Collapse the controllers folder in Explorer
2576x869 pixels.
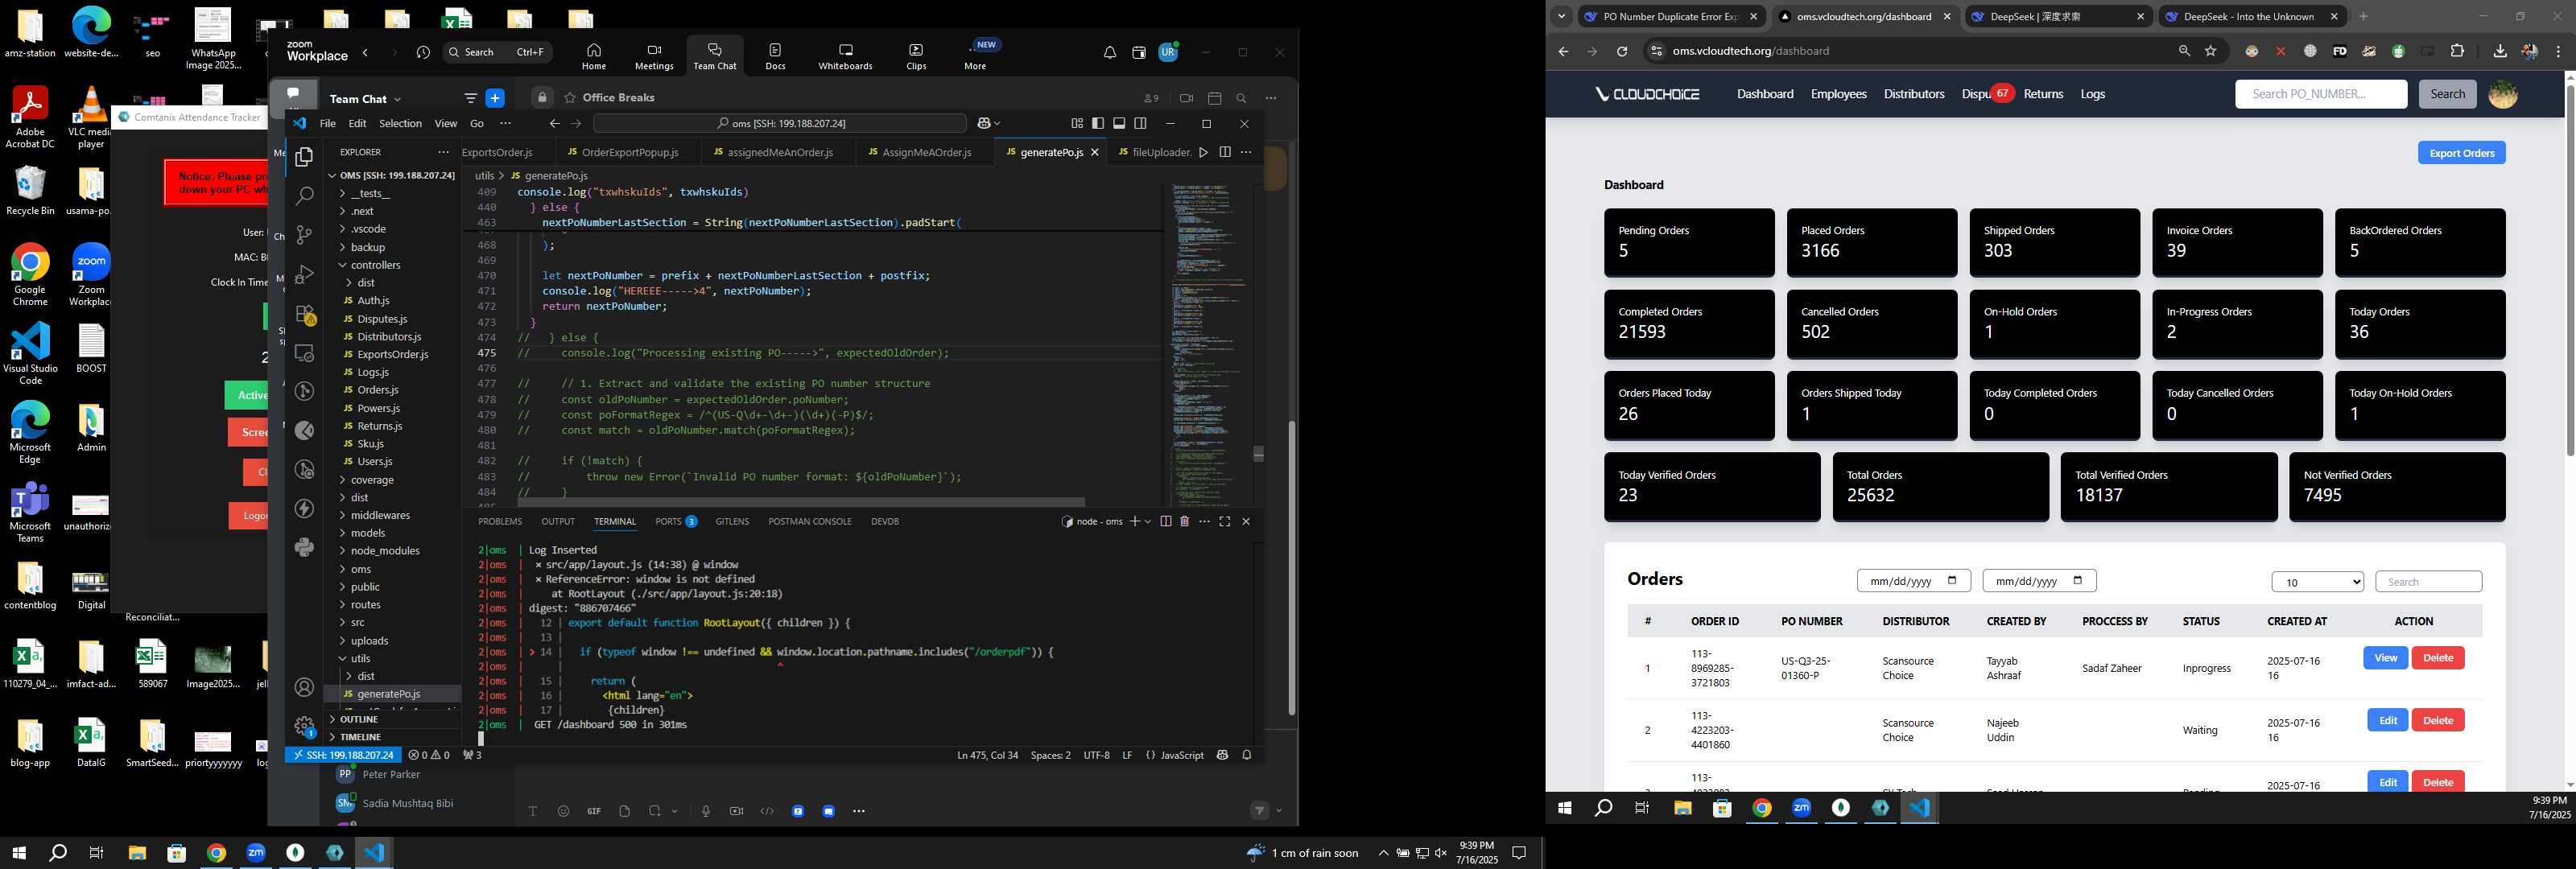[x=375, y=266]
